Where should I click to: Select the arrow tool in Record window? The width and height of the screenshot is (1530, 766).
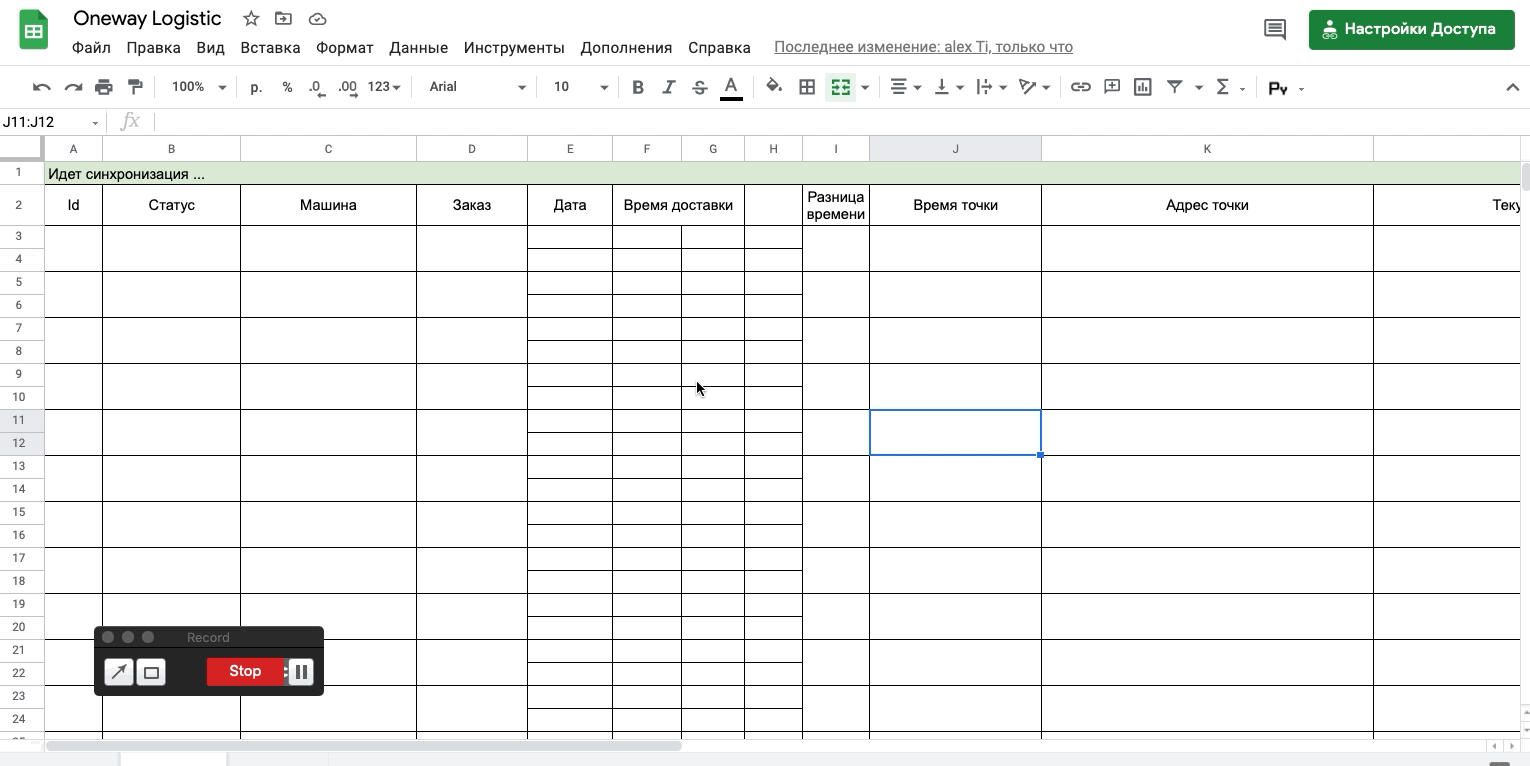[x=119, y=672]
